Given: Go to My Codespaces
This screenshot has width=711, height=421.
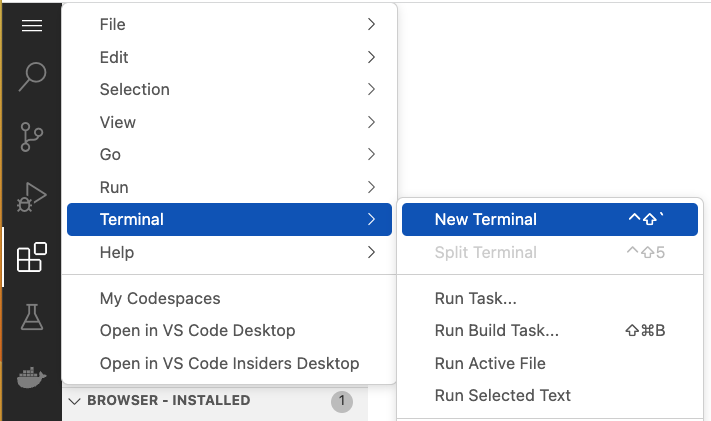Looking at the screenshot, I should tap(160, 298).
